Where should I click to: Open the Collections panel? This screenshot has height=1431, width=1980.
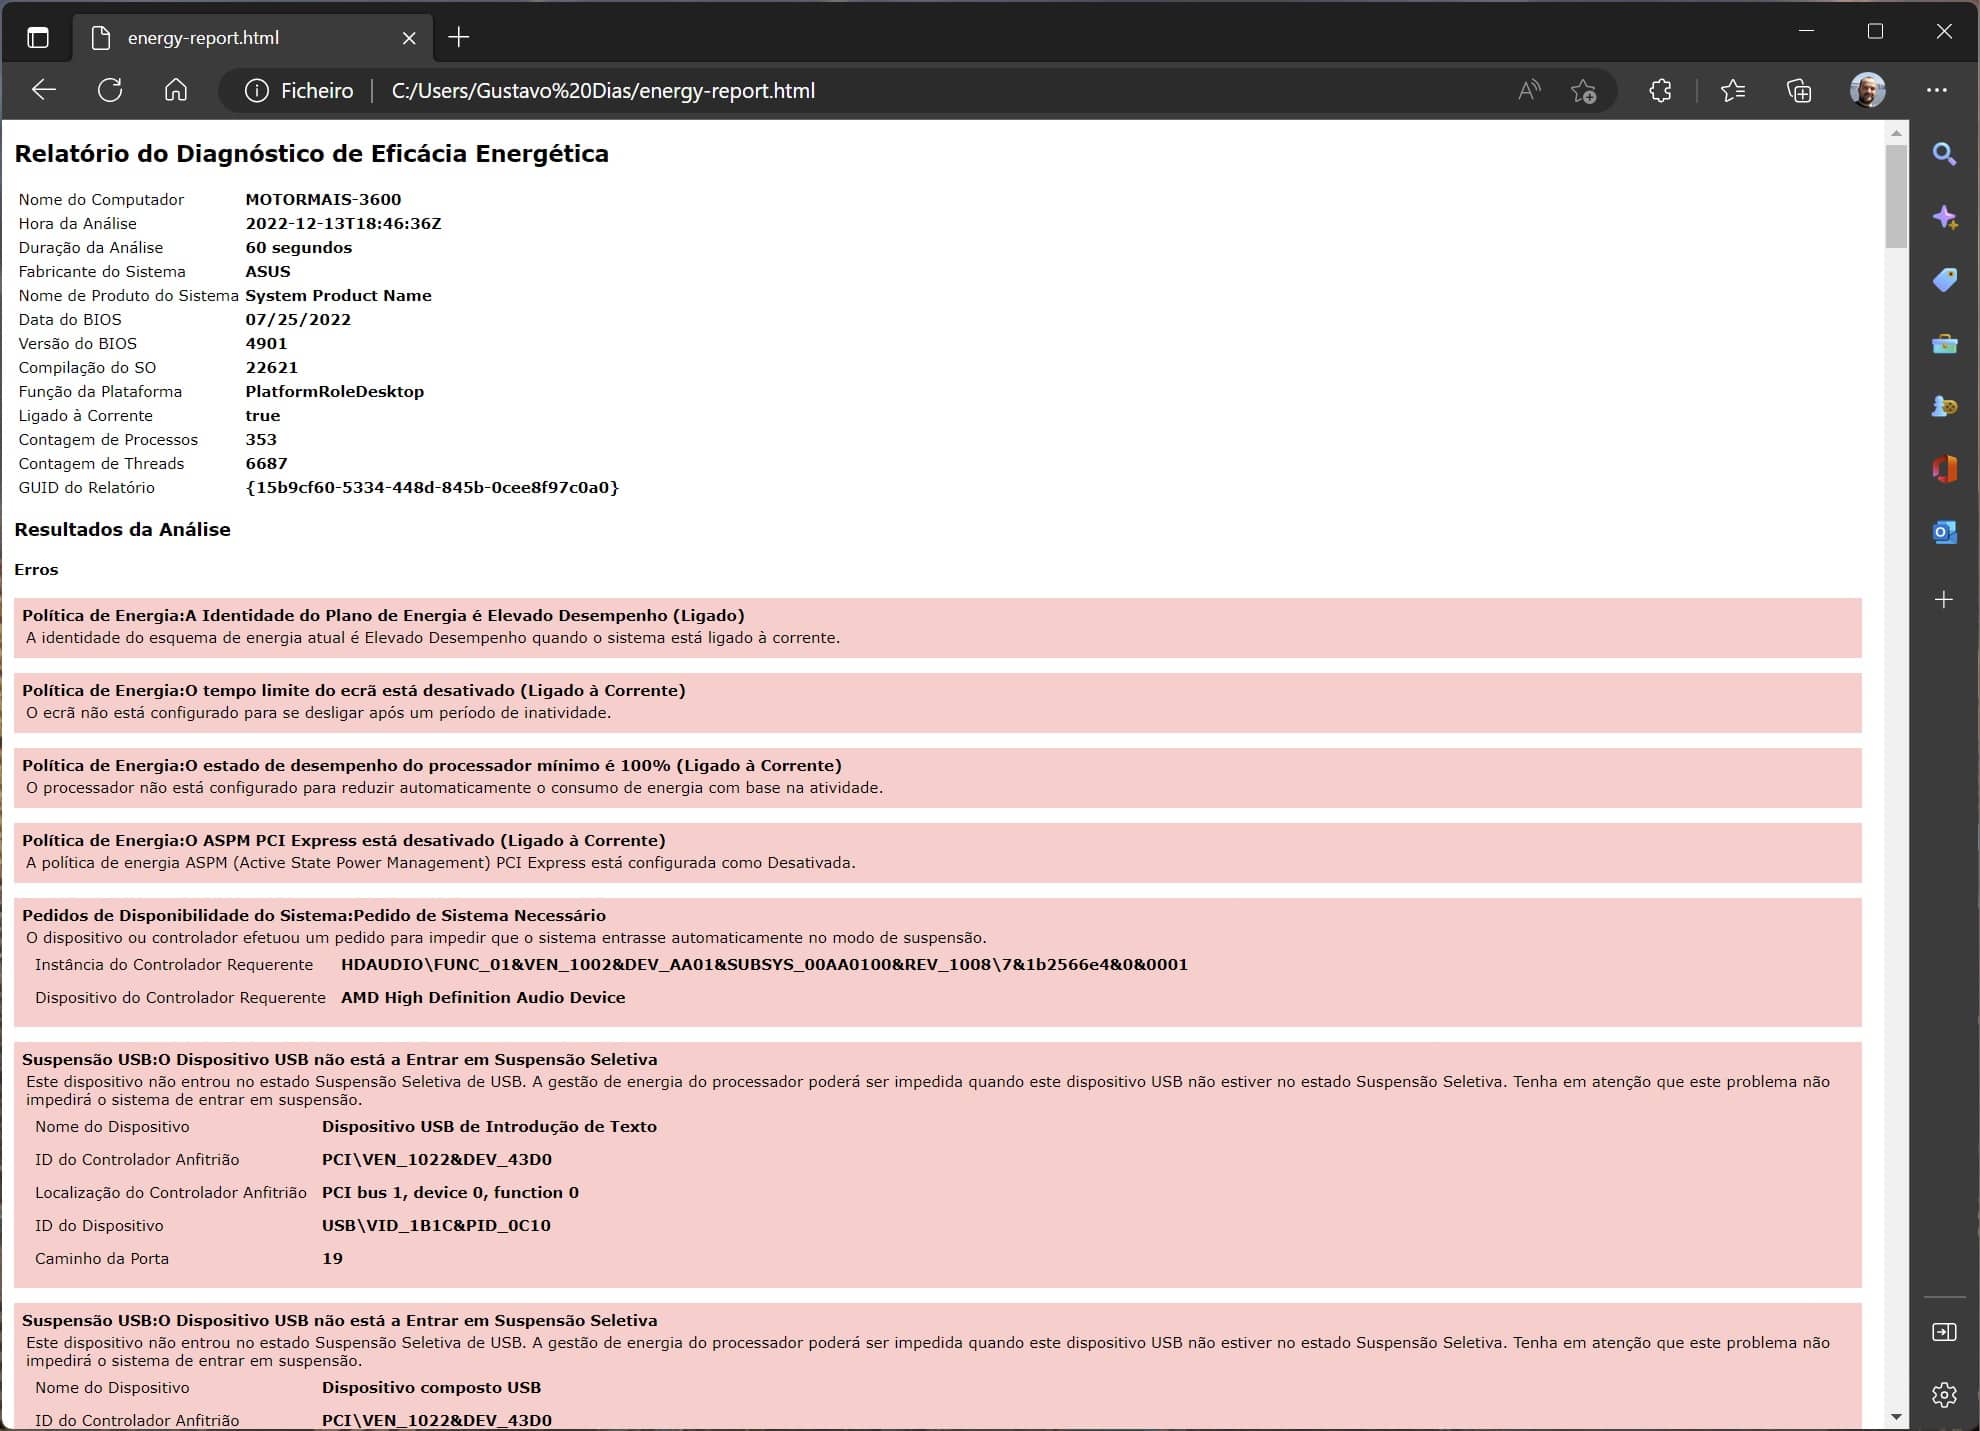[x=1799, y=91]
